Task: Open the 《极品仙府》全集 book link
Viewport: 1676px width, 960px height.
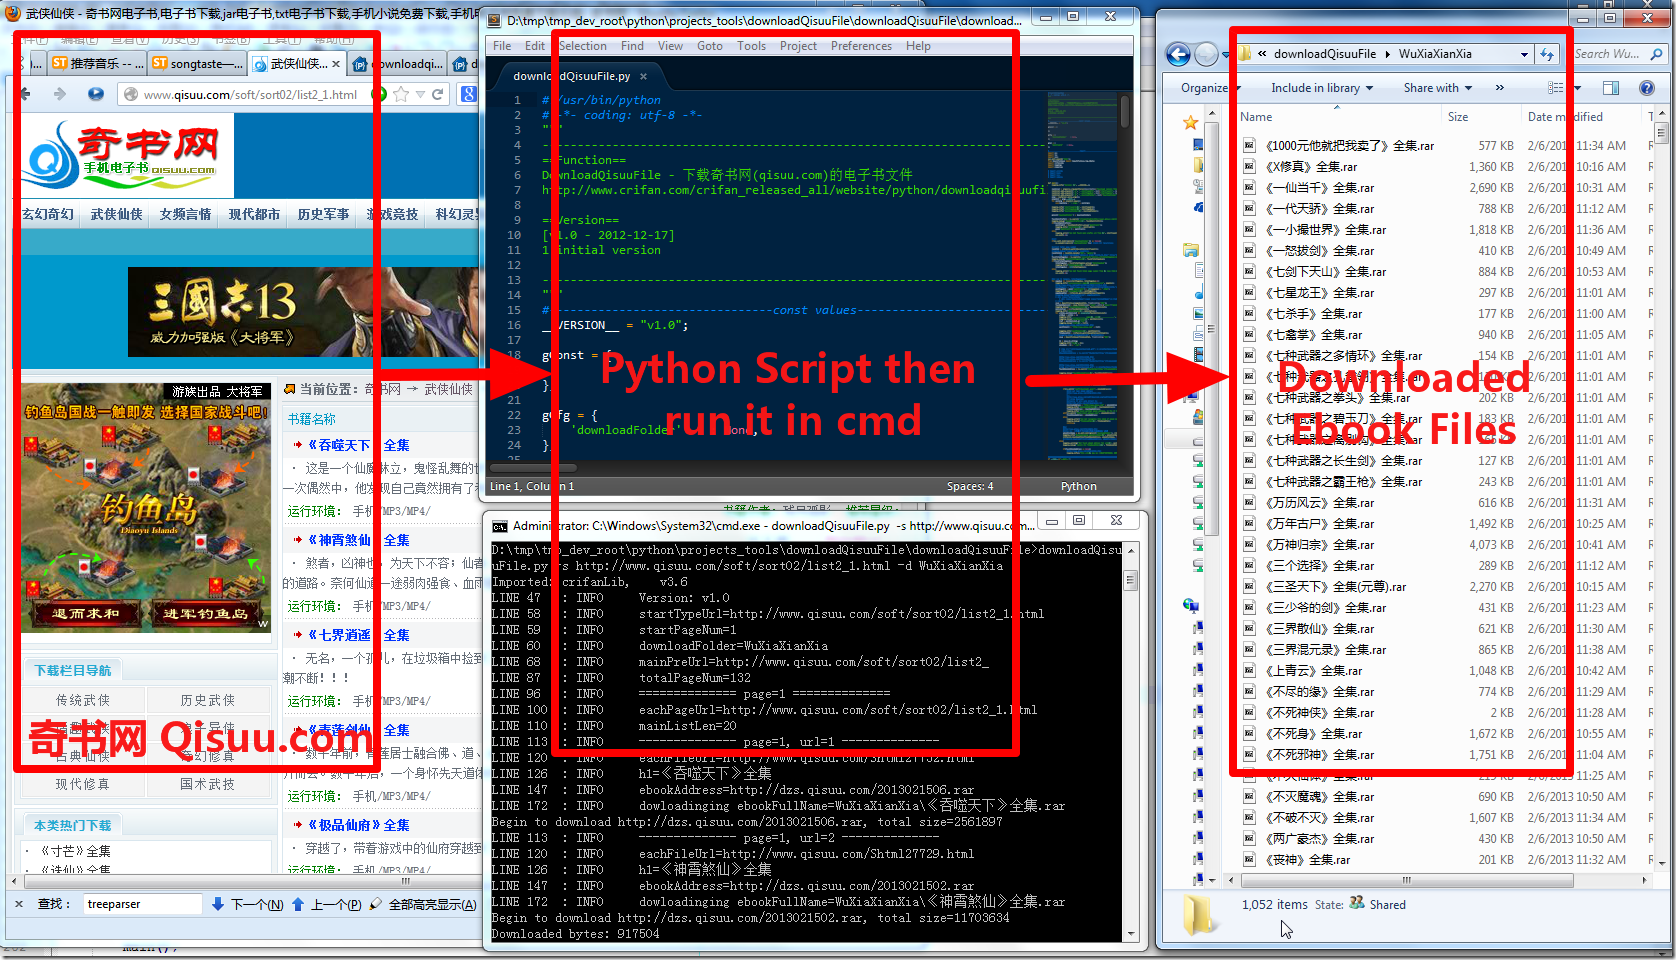Action: [359, 825]
